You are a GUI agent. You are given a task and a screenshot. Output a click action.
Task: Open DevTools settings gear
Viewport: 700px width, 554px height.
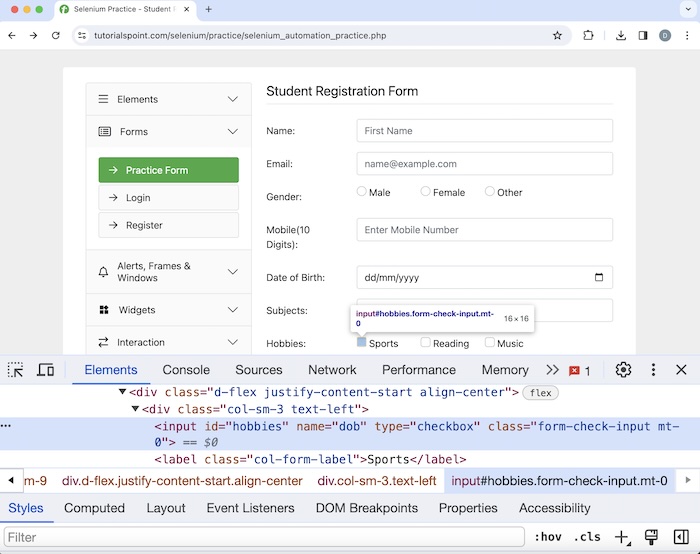tap(623, 370)
